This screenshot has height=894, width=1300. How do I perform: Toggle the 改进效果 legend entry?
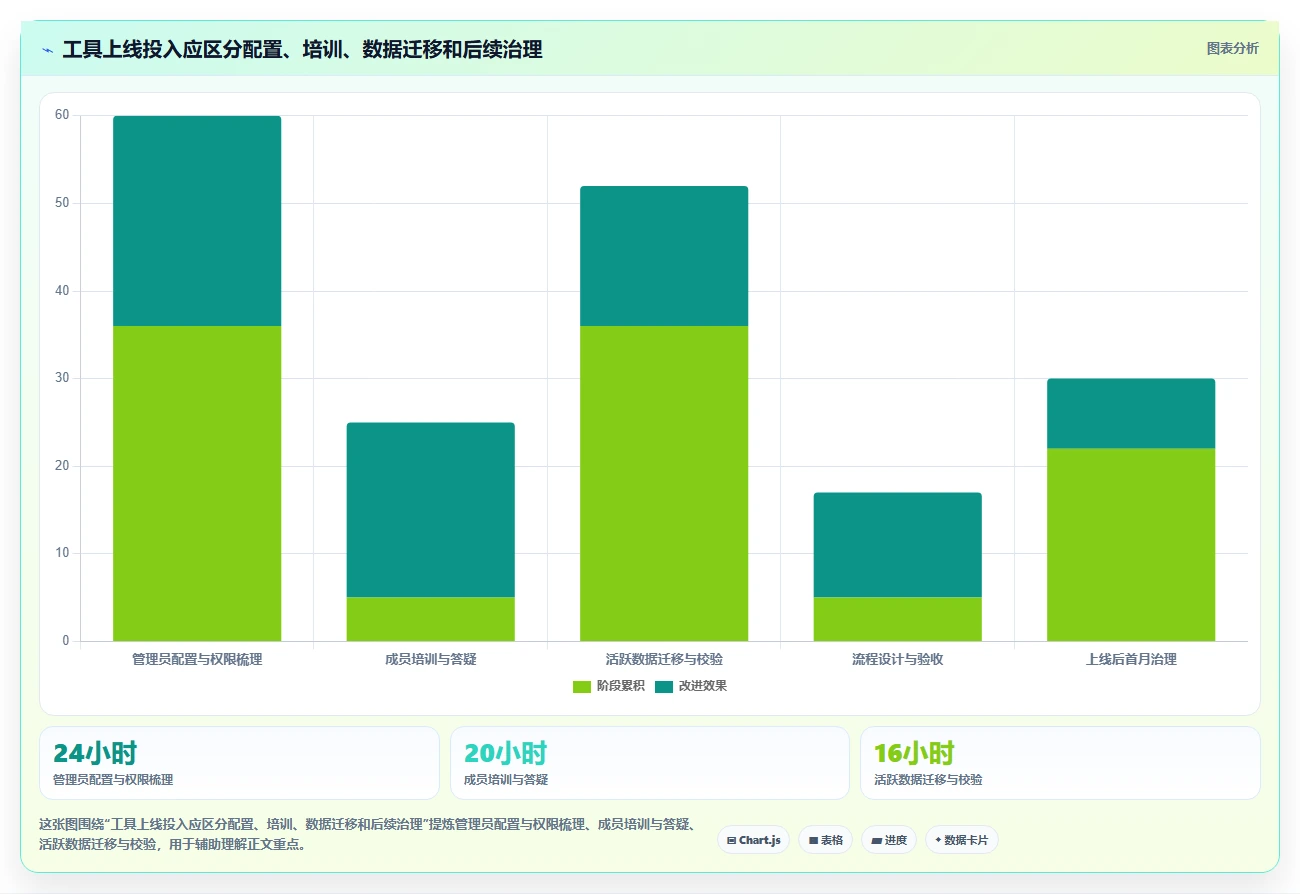tap(691, 686)
